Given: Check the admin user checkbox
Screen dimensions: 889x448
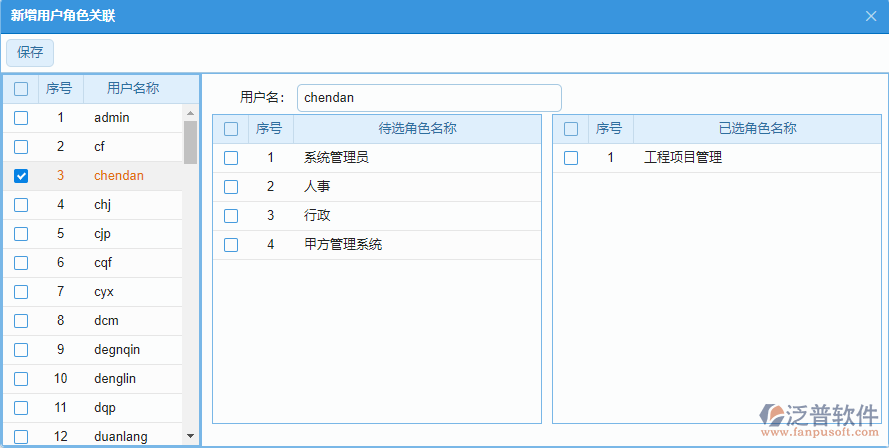Looking at the screenshot, I should coord(21,118).
